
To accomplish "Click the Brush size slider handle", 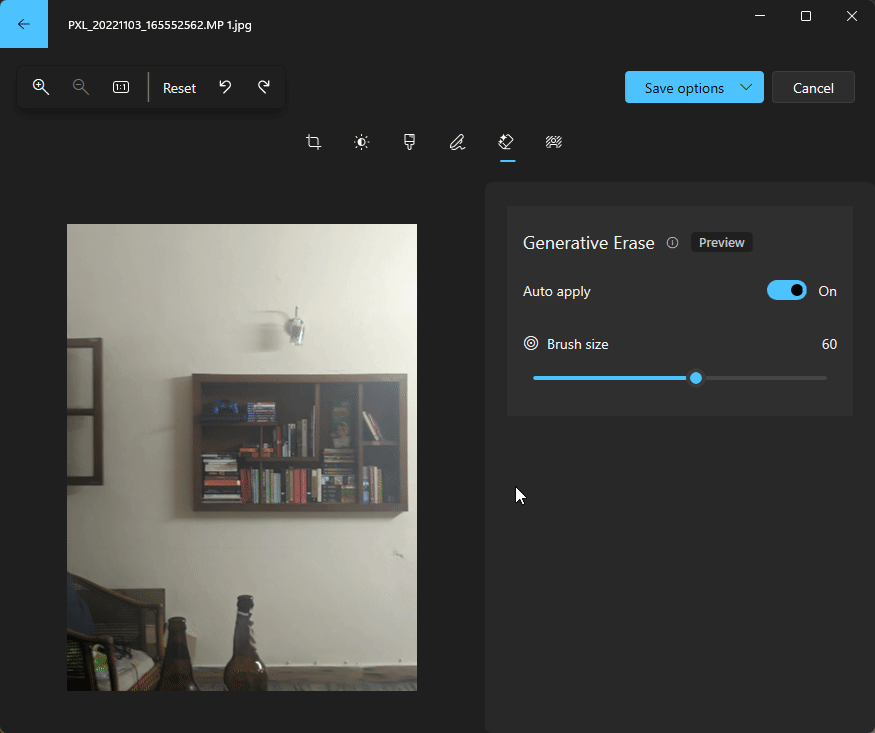I will [696, 378].
